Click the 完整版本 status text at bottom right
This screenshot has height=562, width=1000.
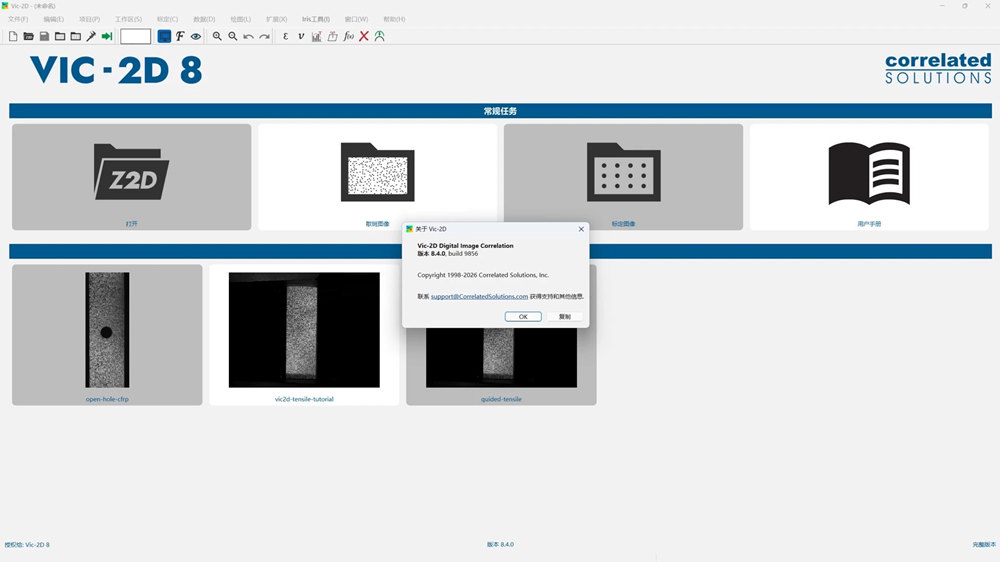point(984,545)
